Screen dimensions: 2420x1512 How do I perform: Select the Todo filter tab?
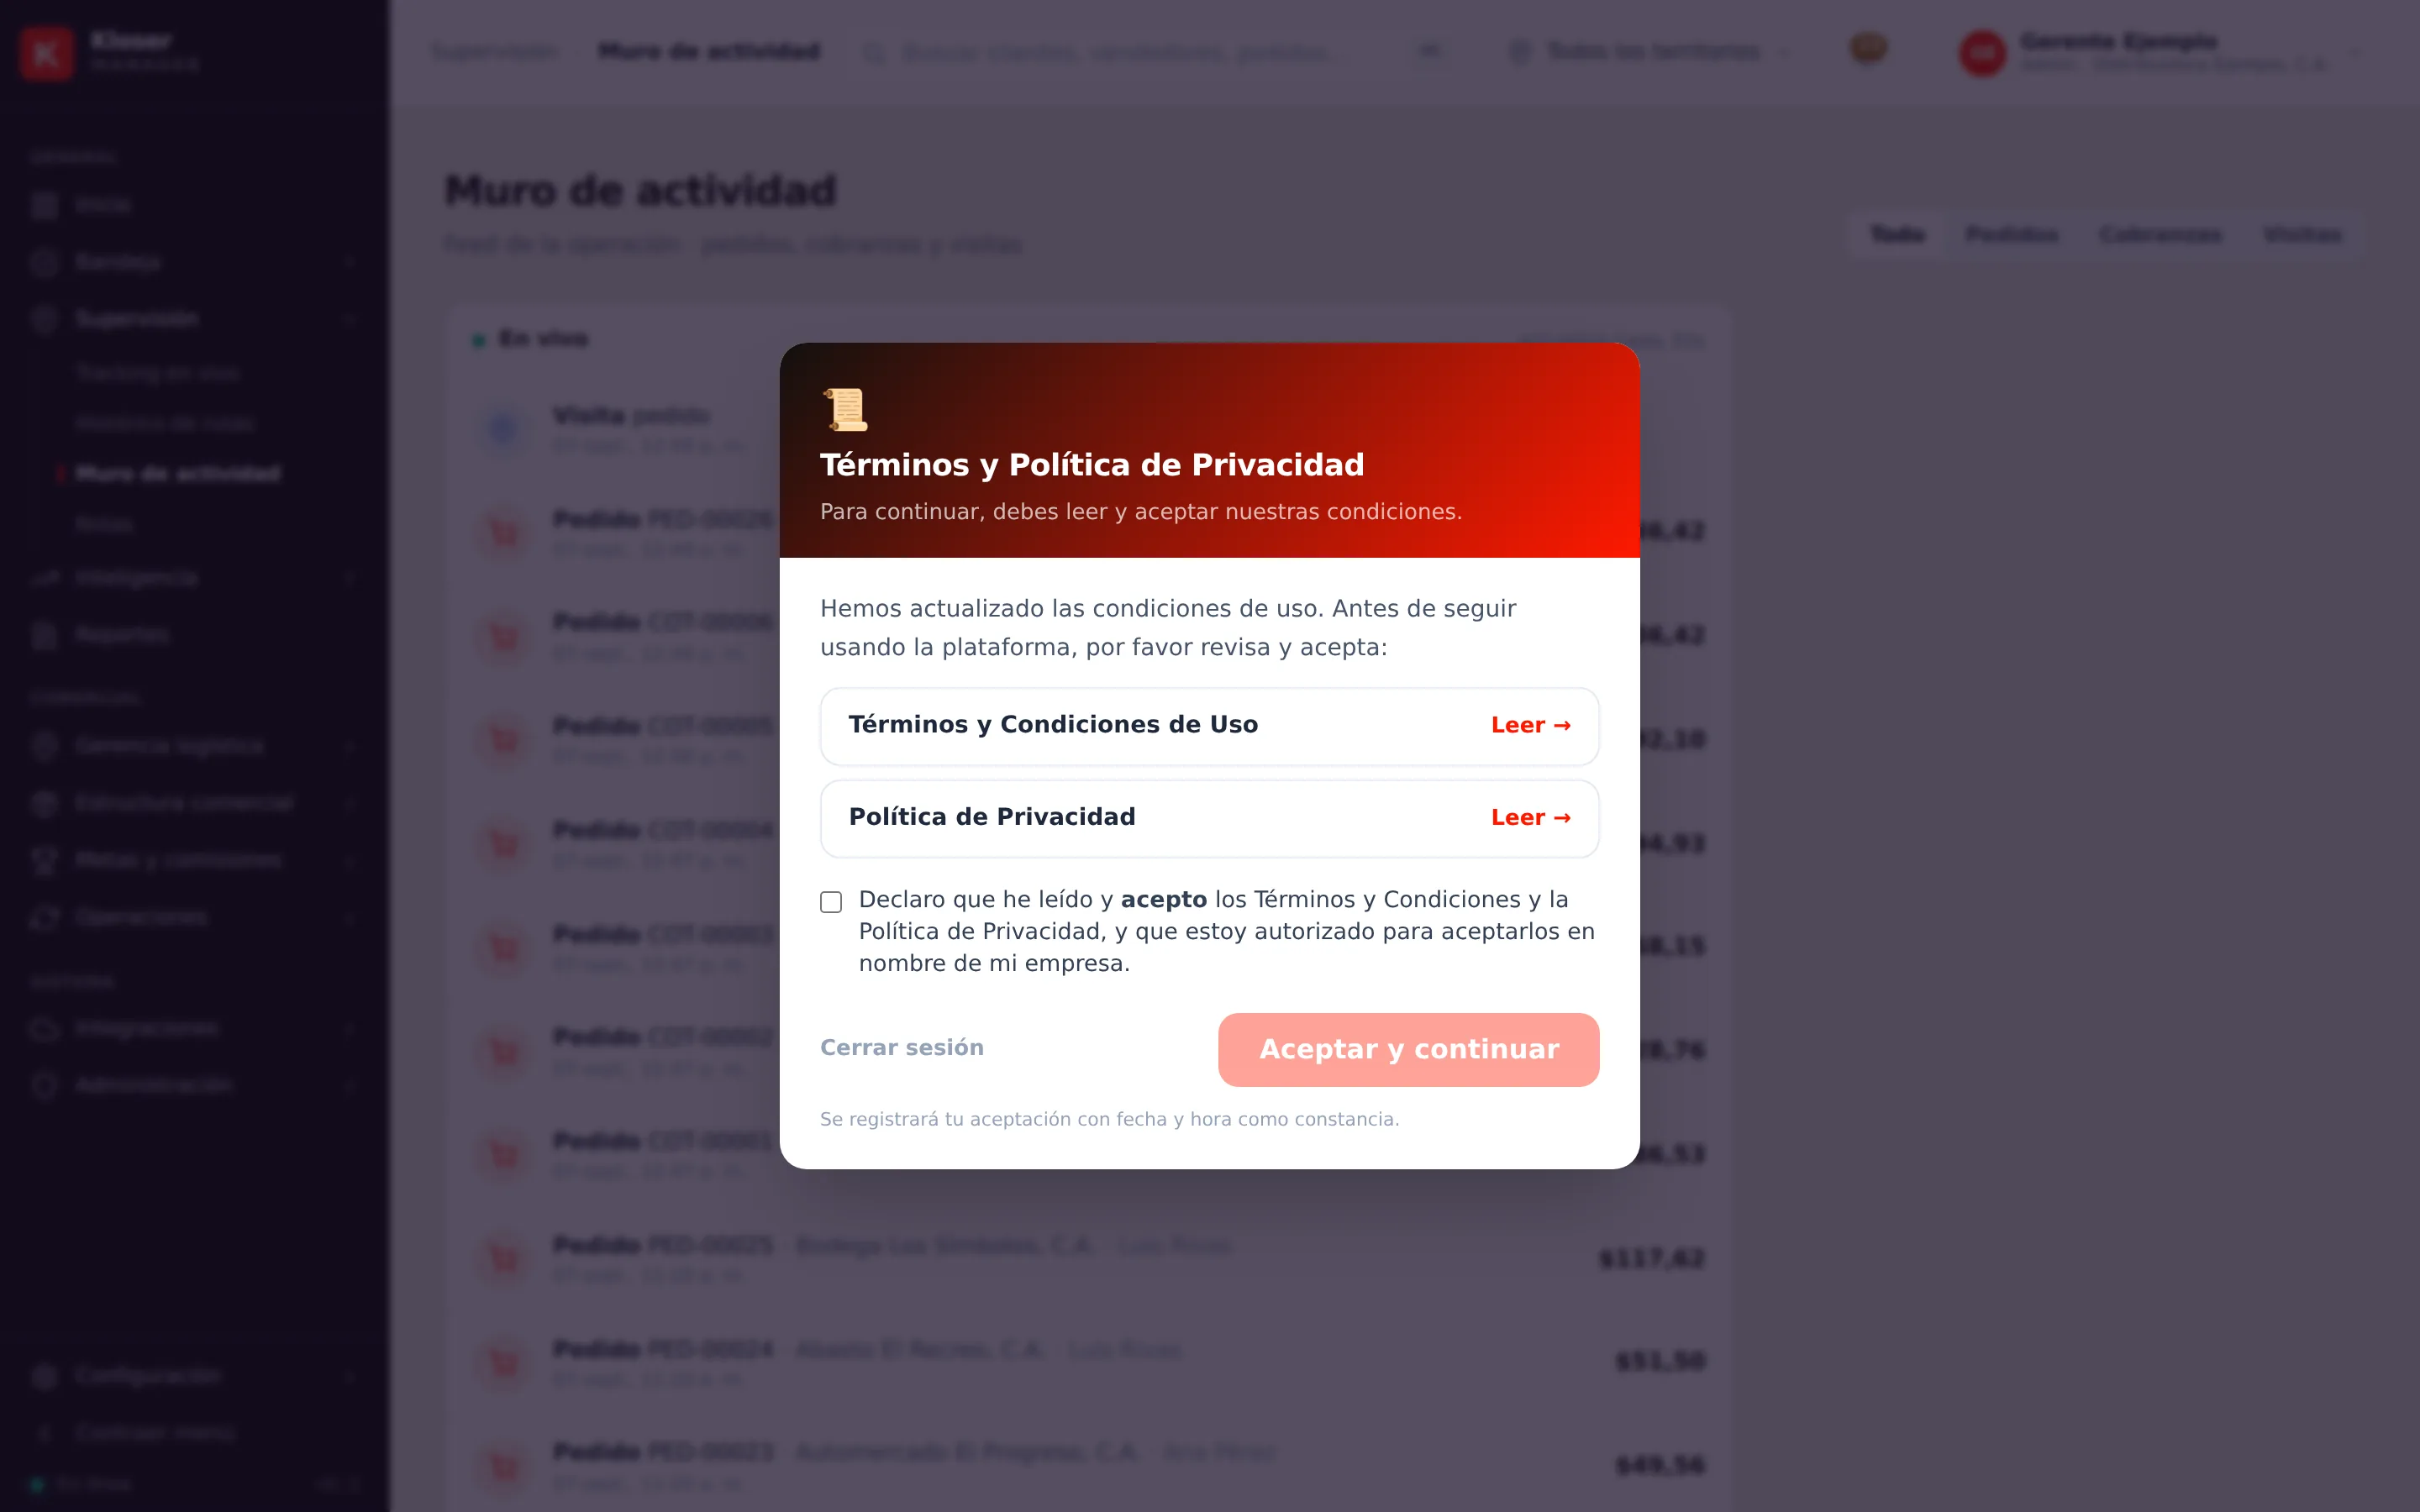(1897, 235)
